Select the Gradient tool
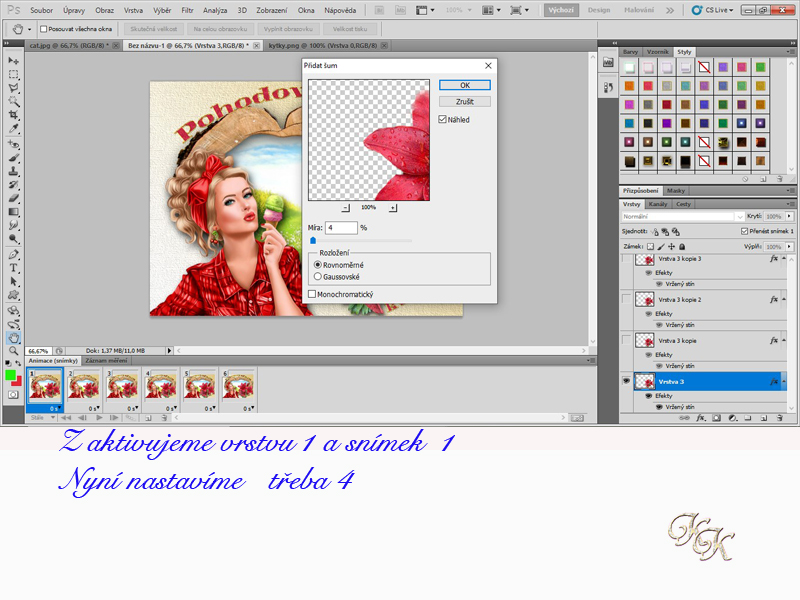Image resolution: width=800 pixels, height=600 pixels. coord(13,211)
